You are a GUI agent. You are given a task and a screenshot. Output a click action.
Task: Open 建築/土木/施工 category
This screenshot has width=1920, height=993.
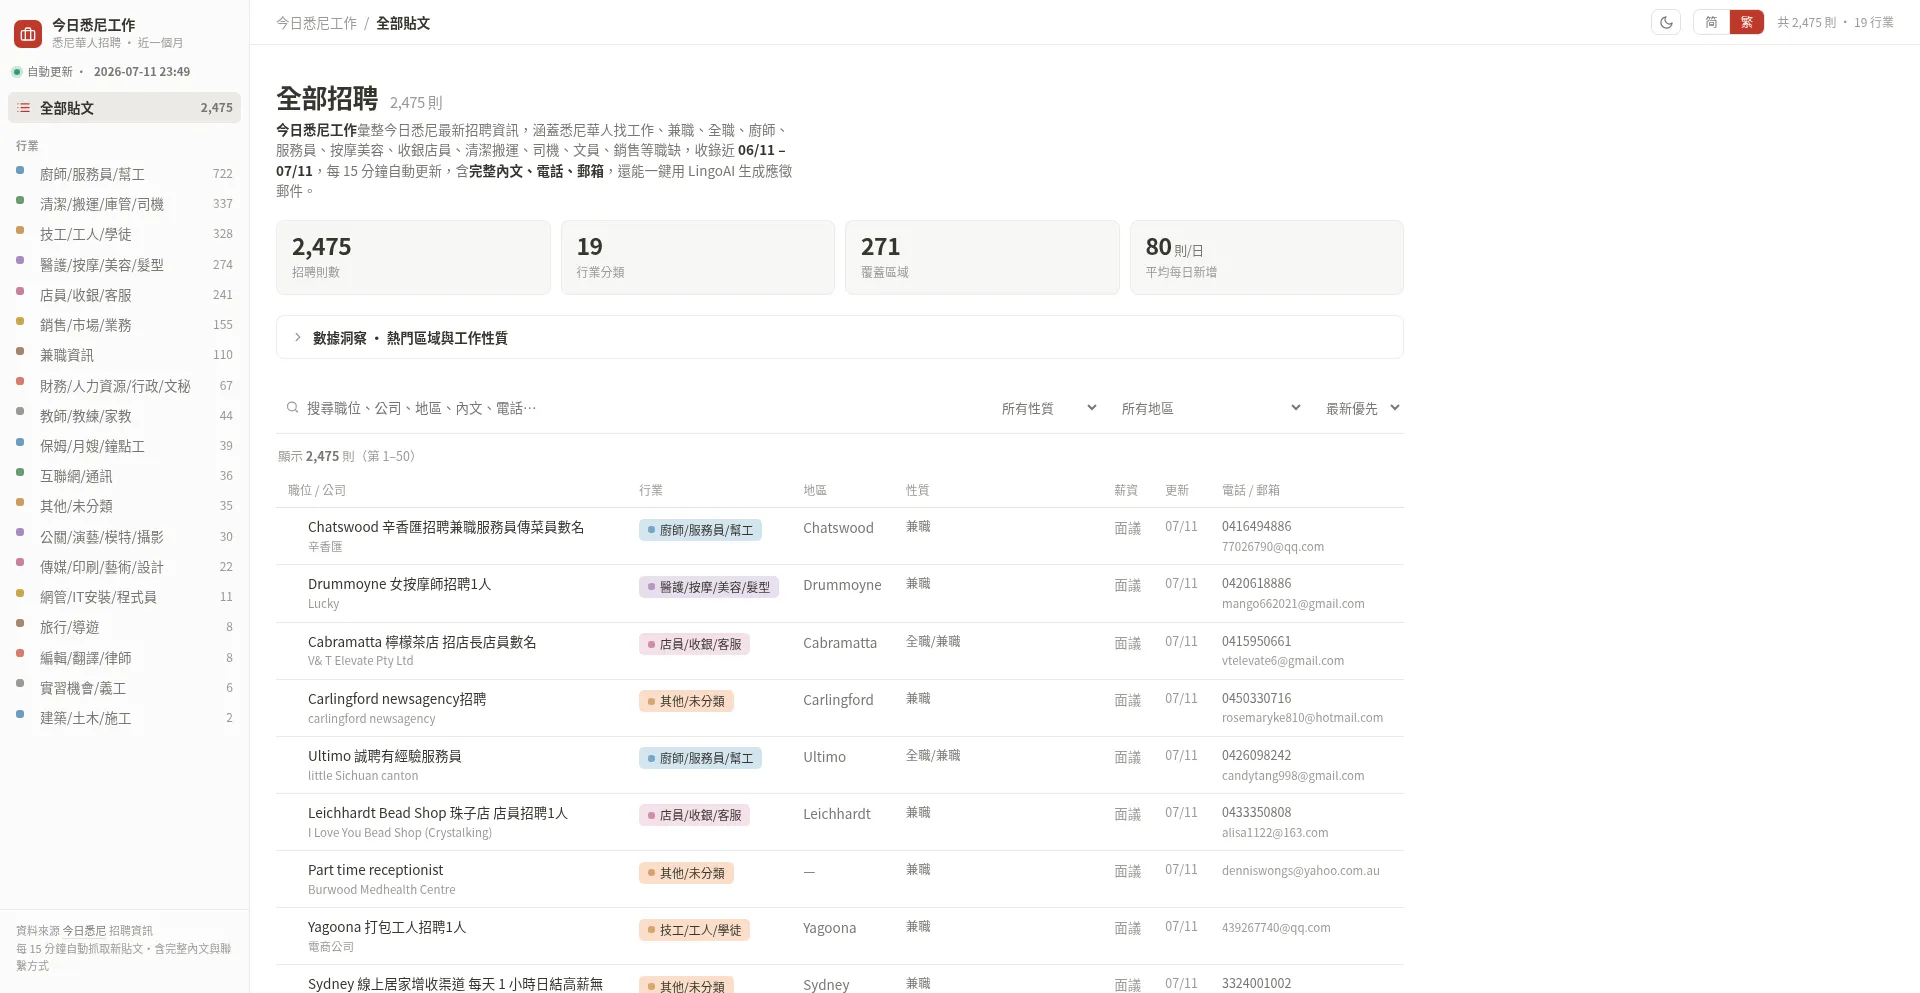point(124,718)
